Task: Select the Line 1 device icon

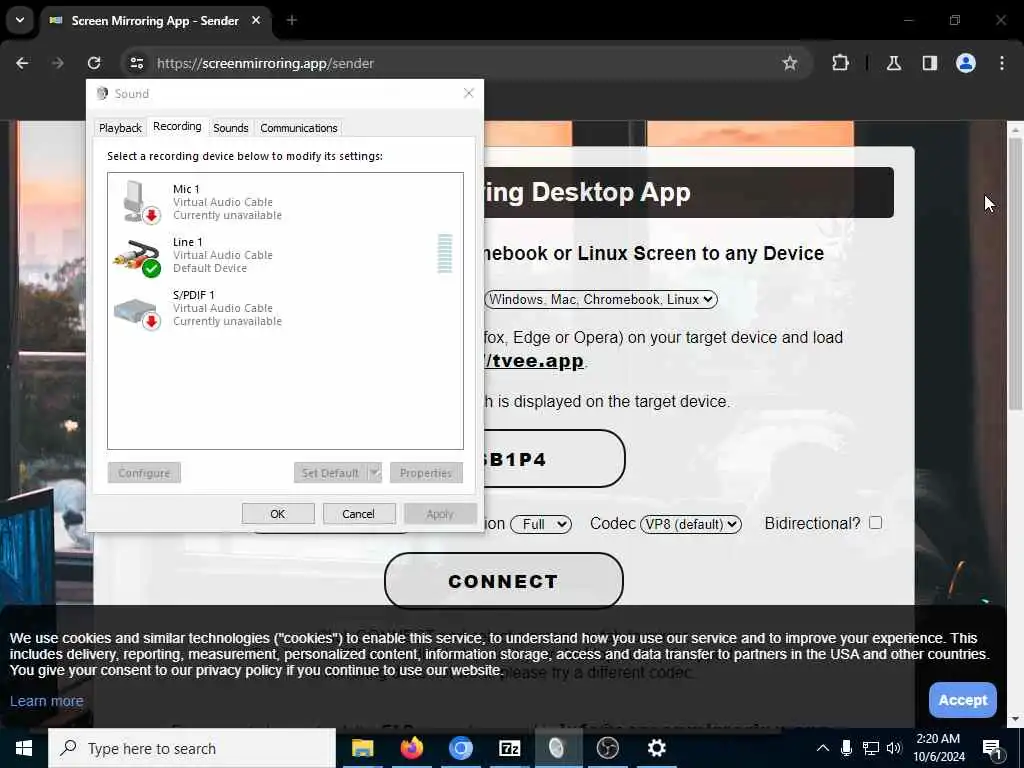Action: 137,257
